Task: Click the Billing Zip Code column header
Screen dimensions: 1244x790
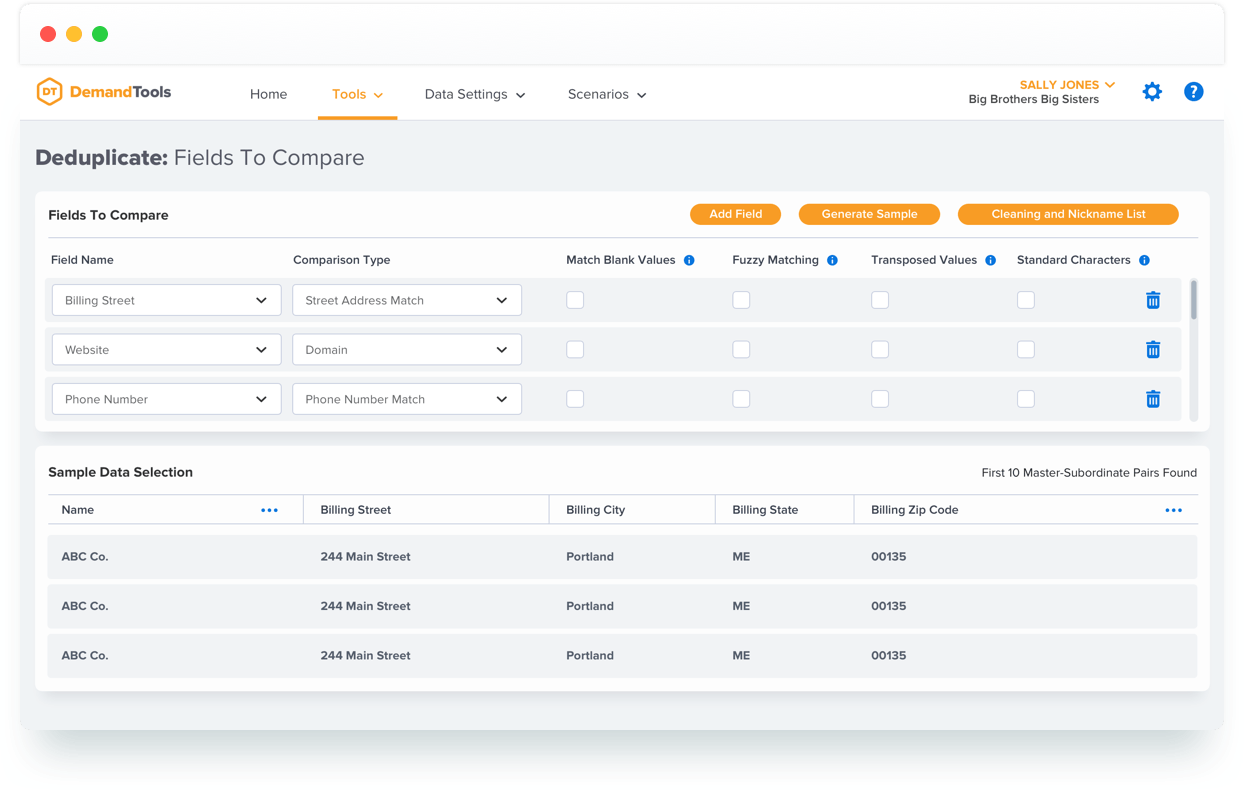Action: [x=914, y=510]
